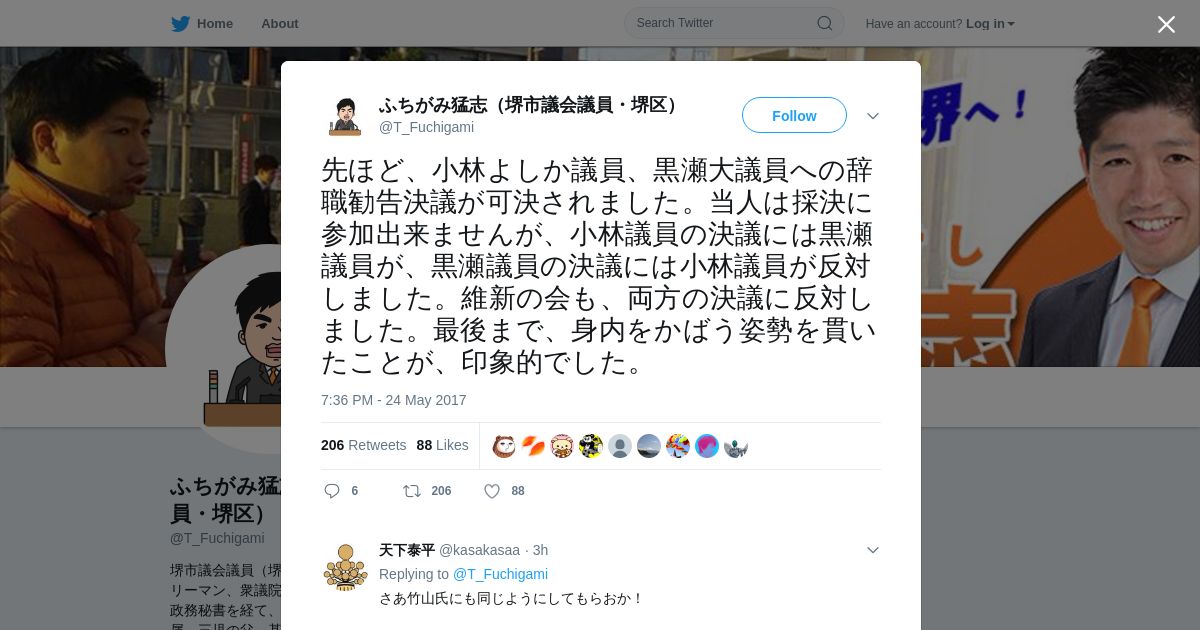This screenshot has width=1200, height=630.
Task: Open the @T_Fuchigami mention link in reply
Action: point(500,574)
